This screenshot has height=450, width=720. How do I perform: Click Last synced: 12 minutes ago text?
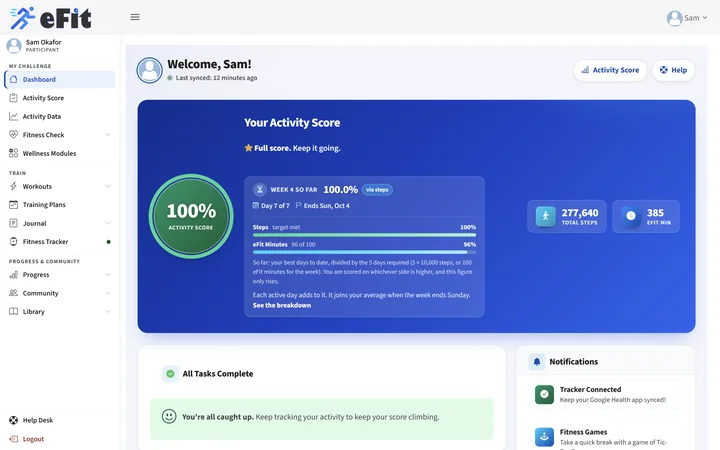tap(216, 78)
